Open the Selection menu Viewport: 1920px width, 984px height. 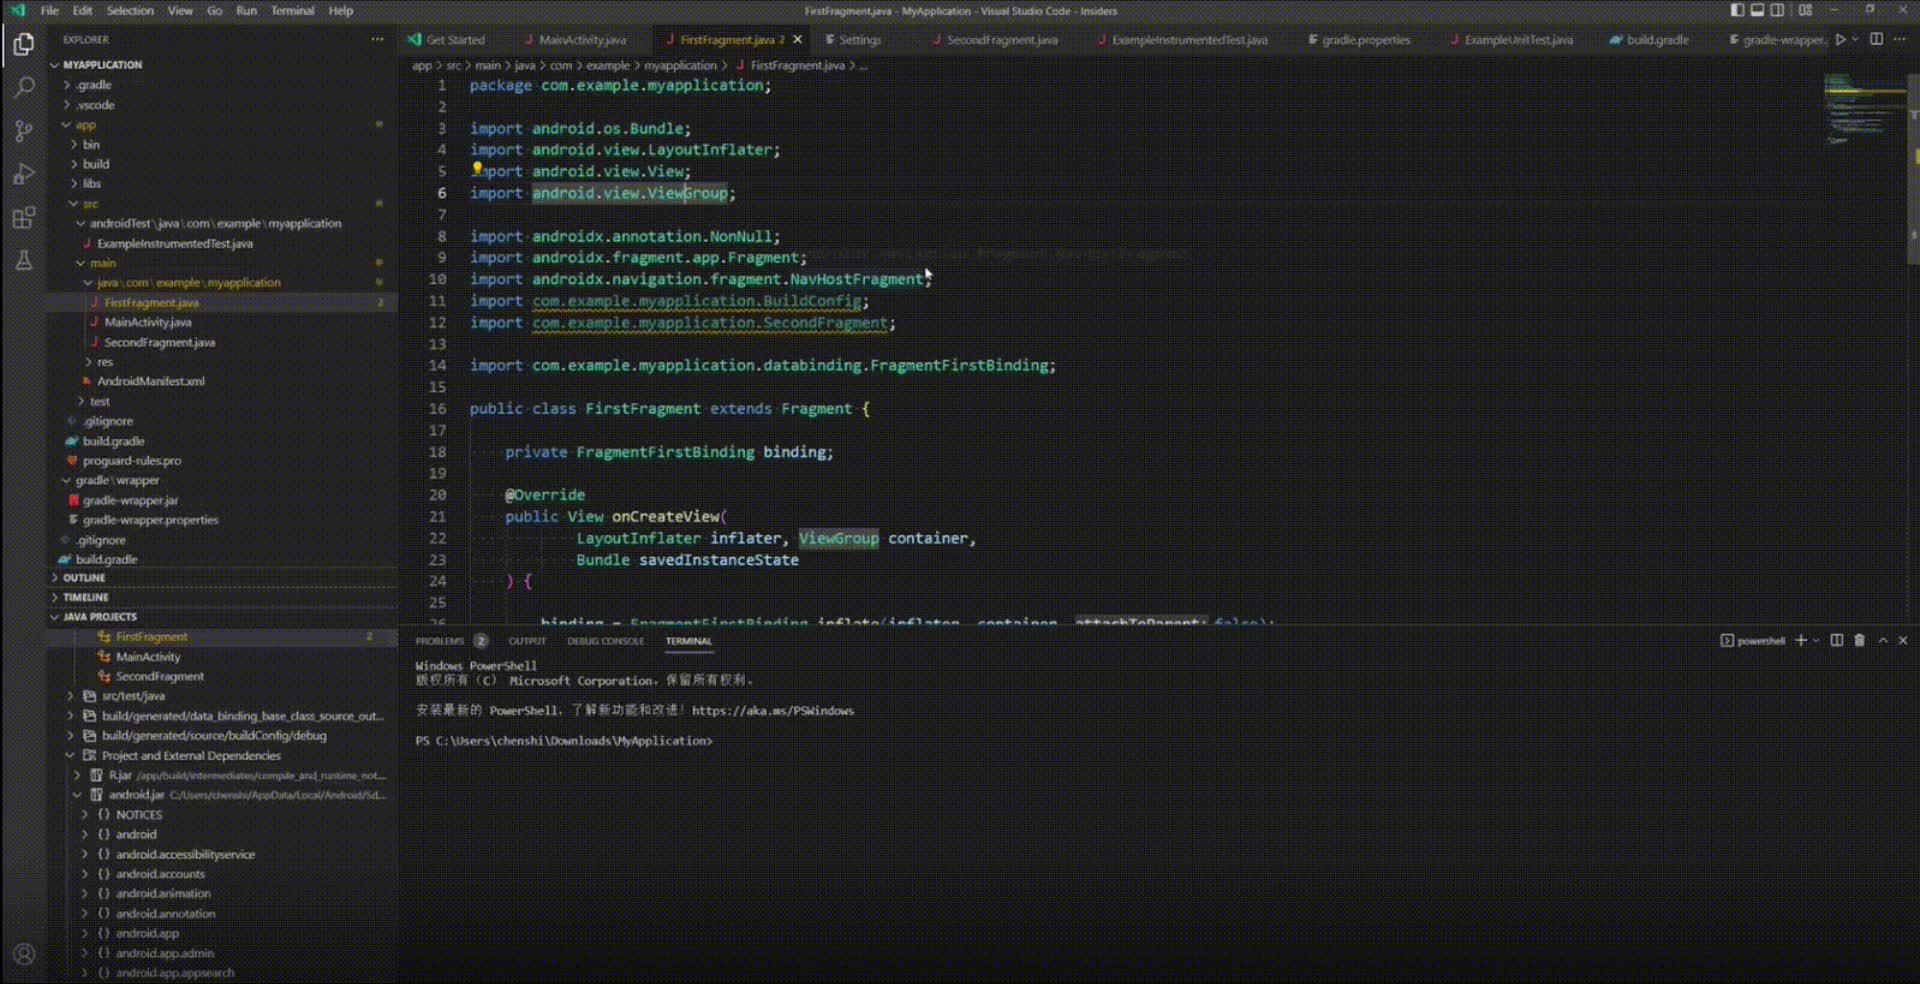130,10
